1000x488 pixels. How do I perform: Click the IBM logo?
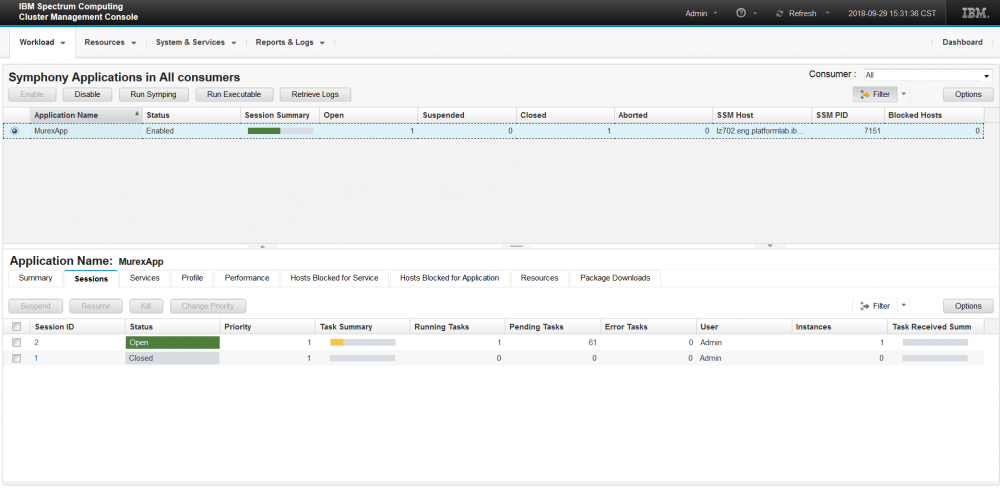[975, 14]
